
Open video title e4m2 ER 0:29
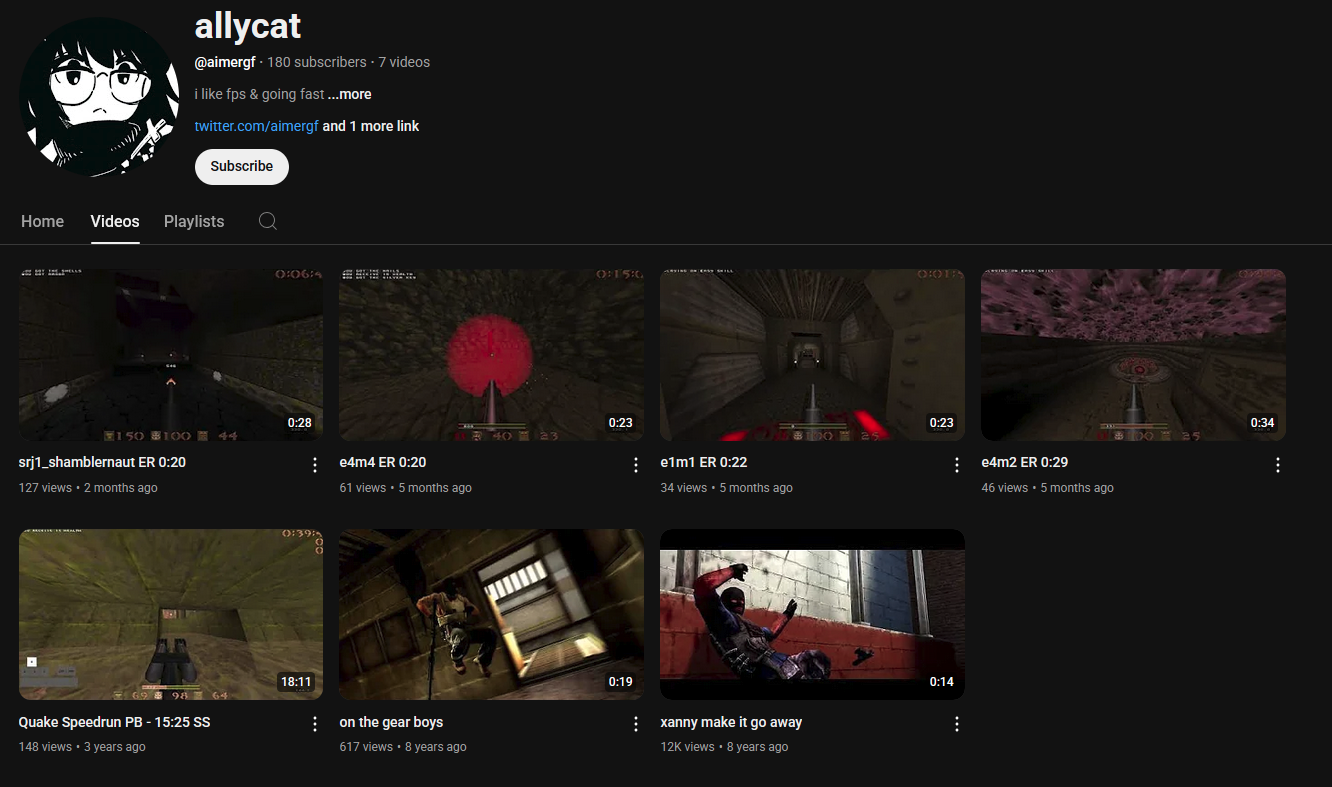[x=1025, y=462]
